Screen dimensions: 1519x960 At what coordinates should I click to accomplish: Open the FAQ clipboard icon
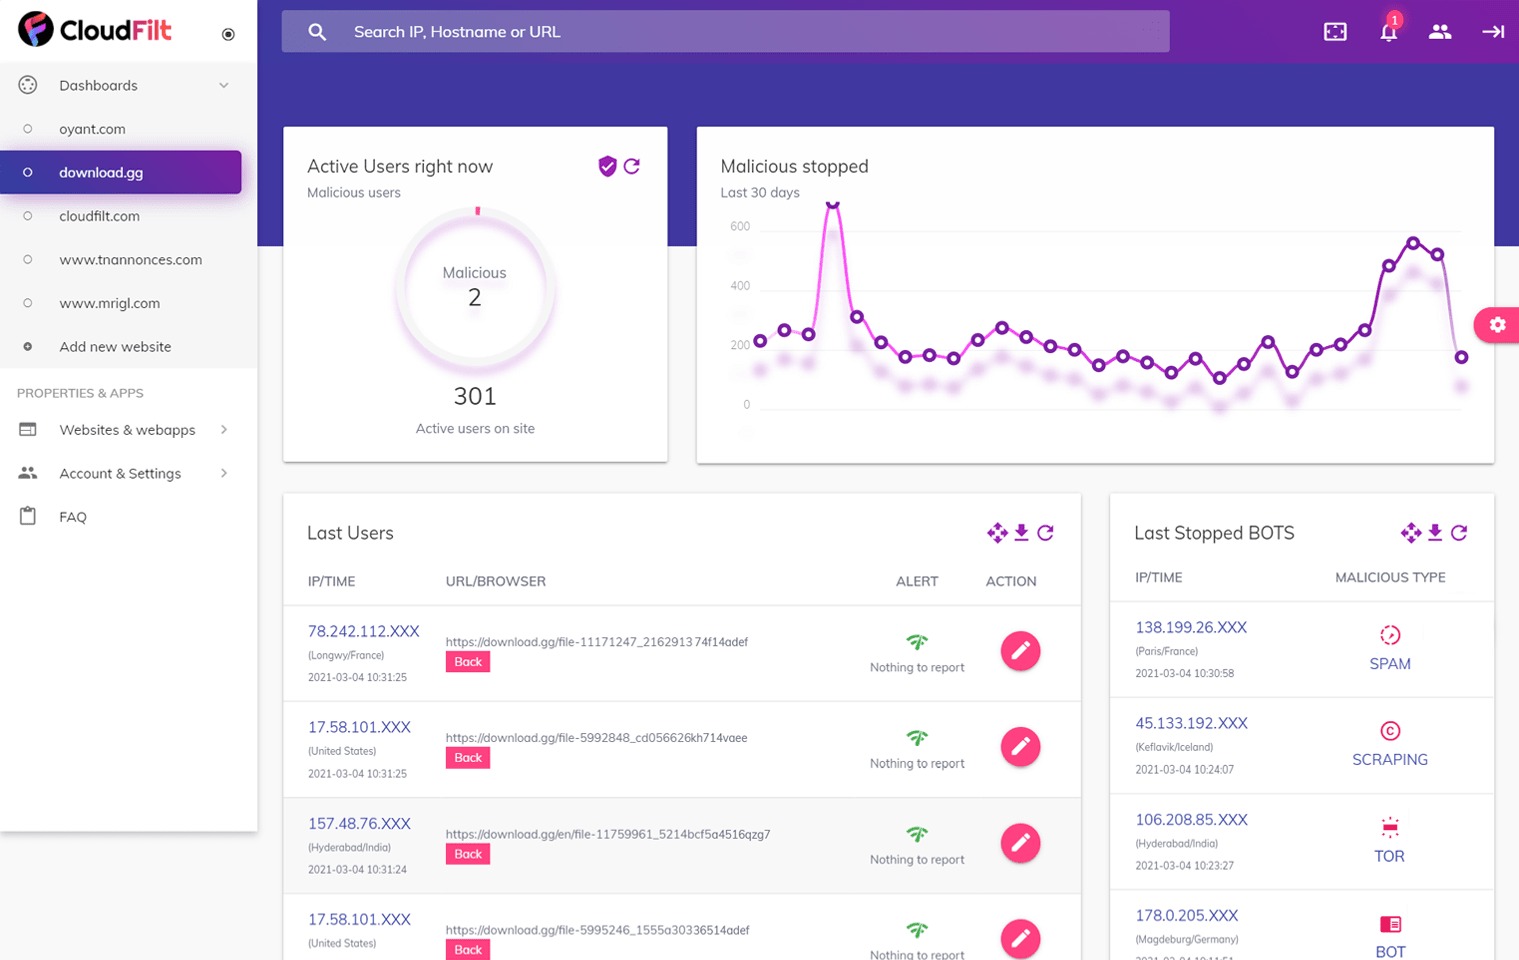coord(28,516)
